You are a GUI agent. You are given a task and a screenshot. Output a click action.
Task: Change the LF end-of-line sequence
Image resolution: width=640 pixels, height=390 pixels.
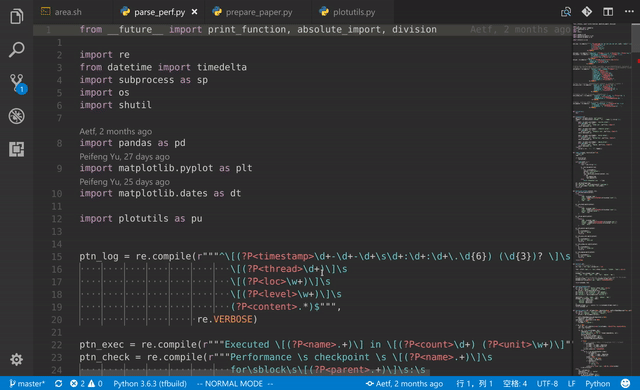[x=571, y=383]
